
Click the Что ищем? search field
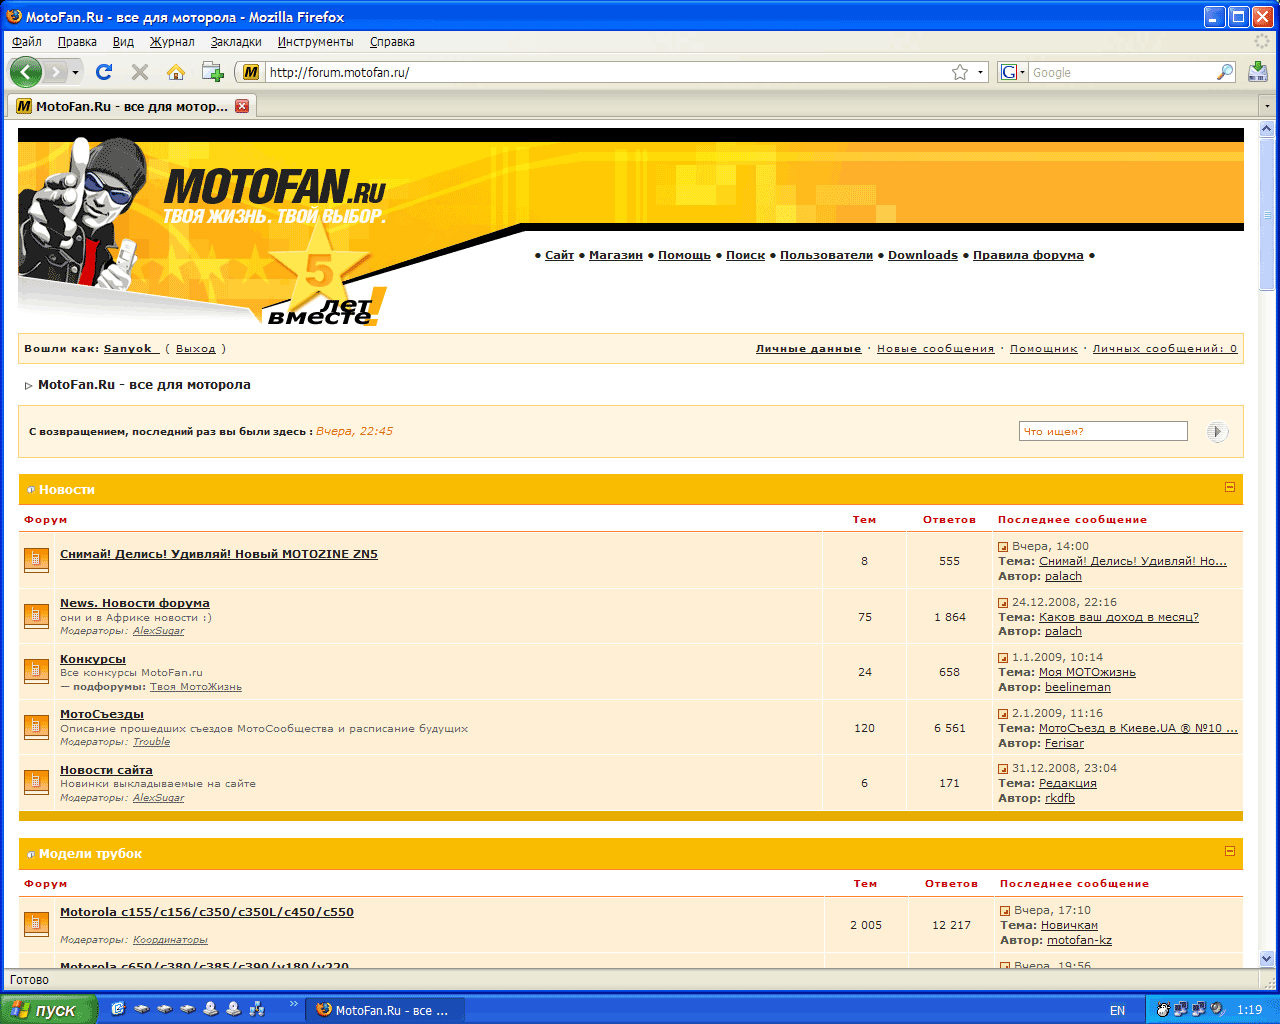(x=1103, y=432)
